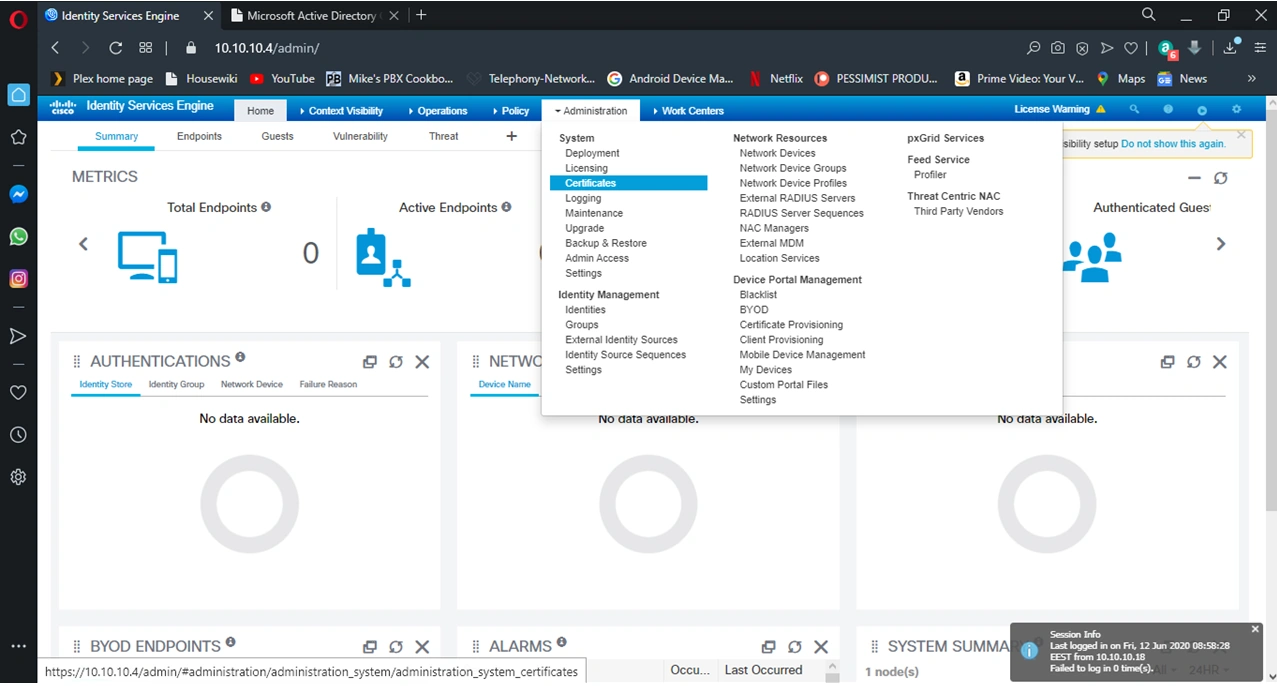This screenshot has height=686, width=1277.
Task: Open the Housewiki bookmark
Action: click(203, 78)
